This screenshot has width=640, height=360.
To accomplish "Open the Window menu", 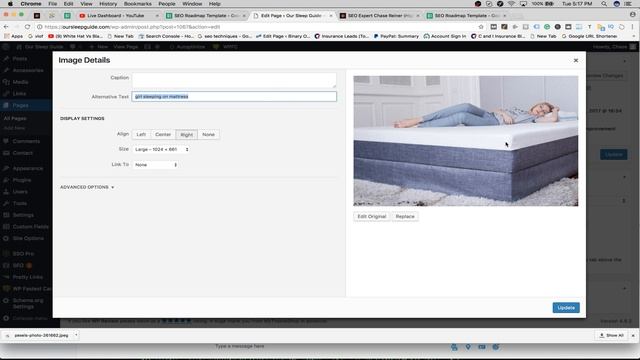I will point(192,4).
